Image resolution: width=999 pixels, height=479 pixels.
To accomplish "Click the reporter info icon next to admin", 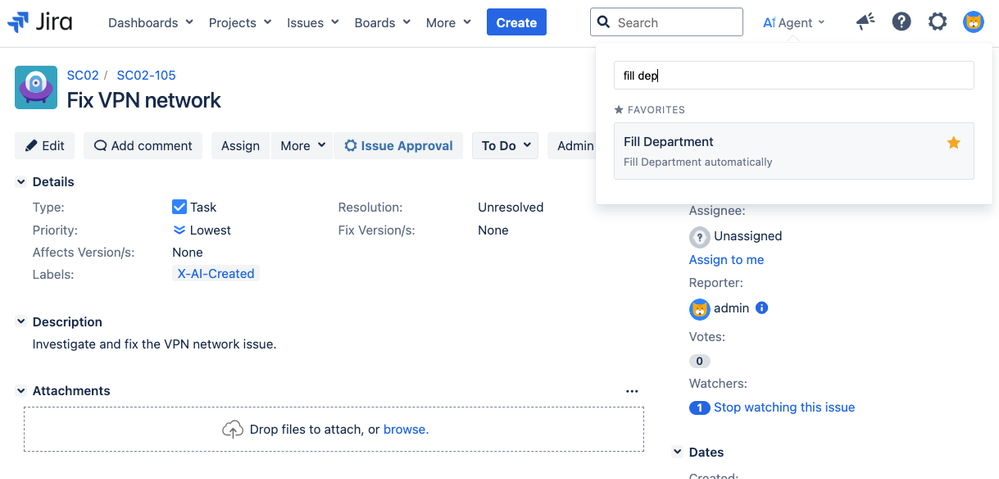I will pyautogui.click(x=761, y=308).
